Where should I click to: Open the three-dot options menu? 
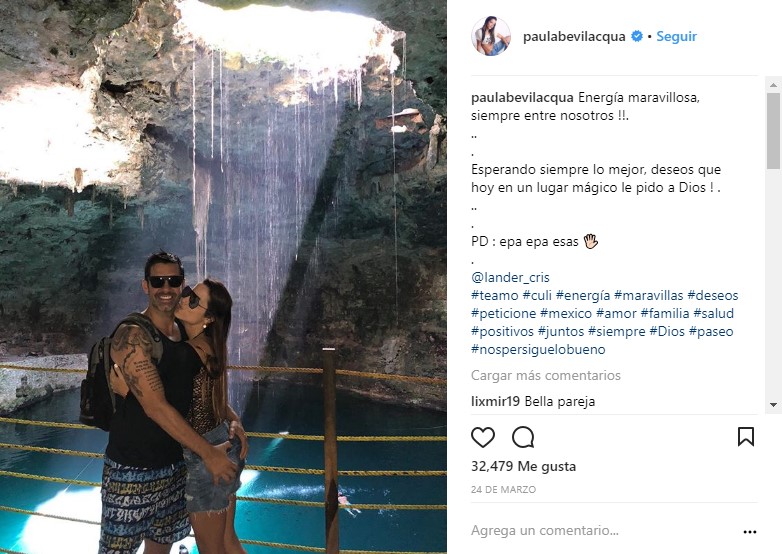pos(750,532)
